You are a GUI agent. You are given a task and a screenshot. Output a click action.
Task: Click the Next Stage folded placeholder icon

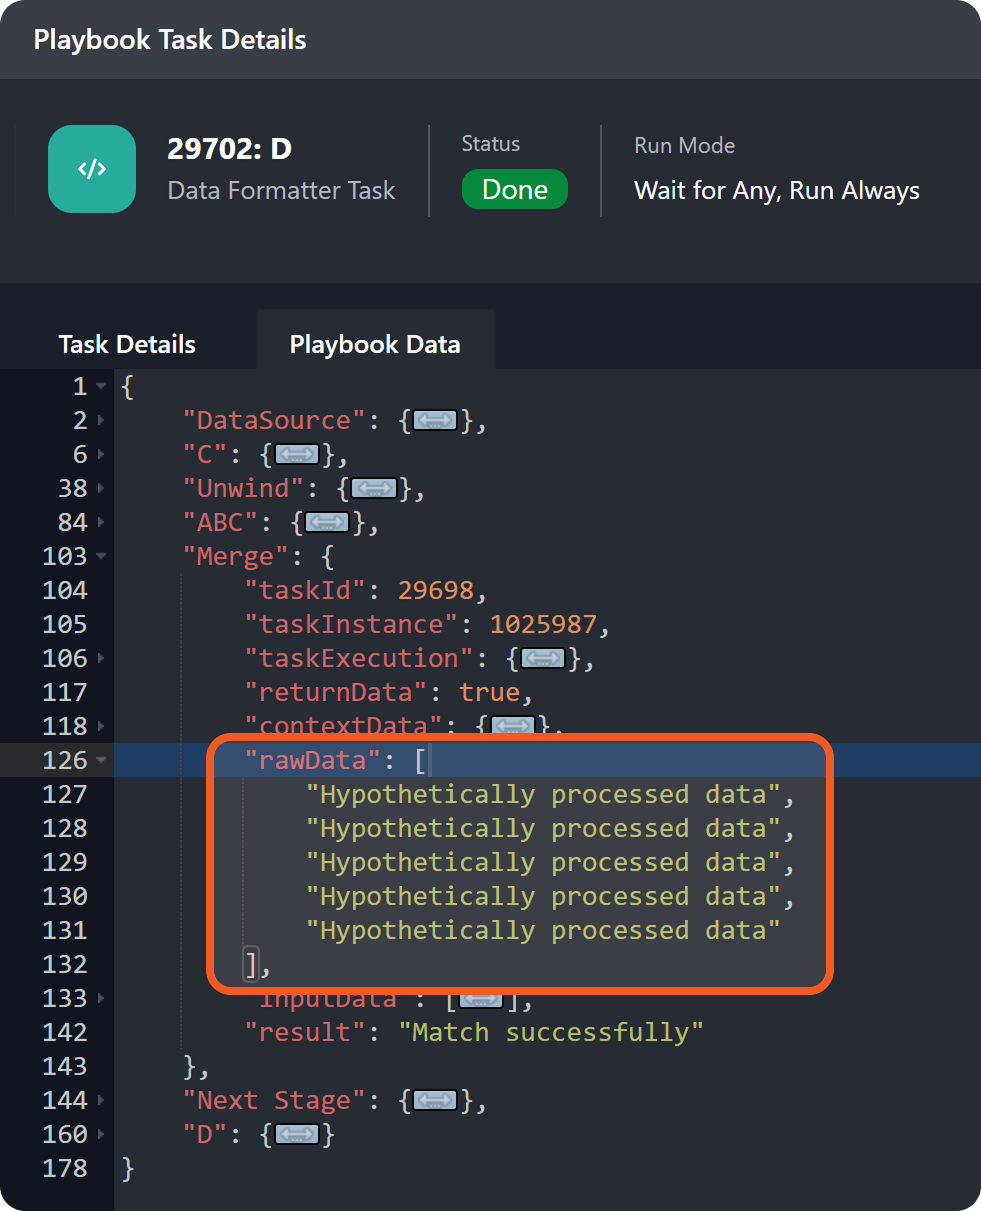(434, 1101)
